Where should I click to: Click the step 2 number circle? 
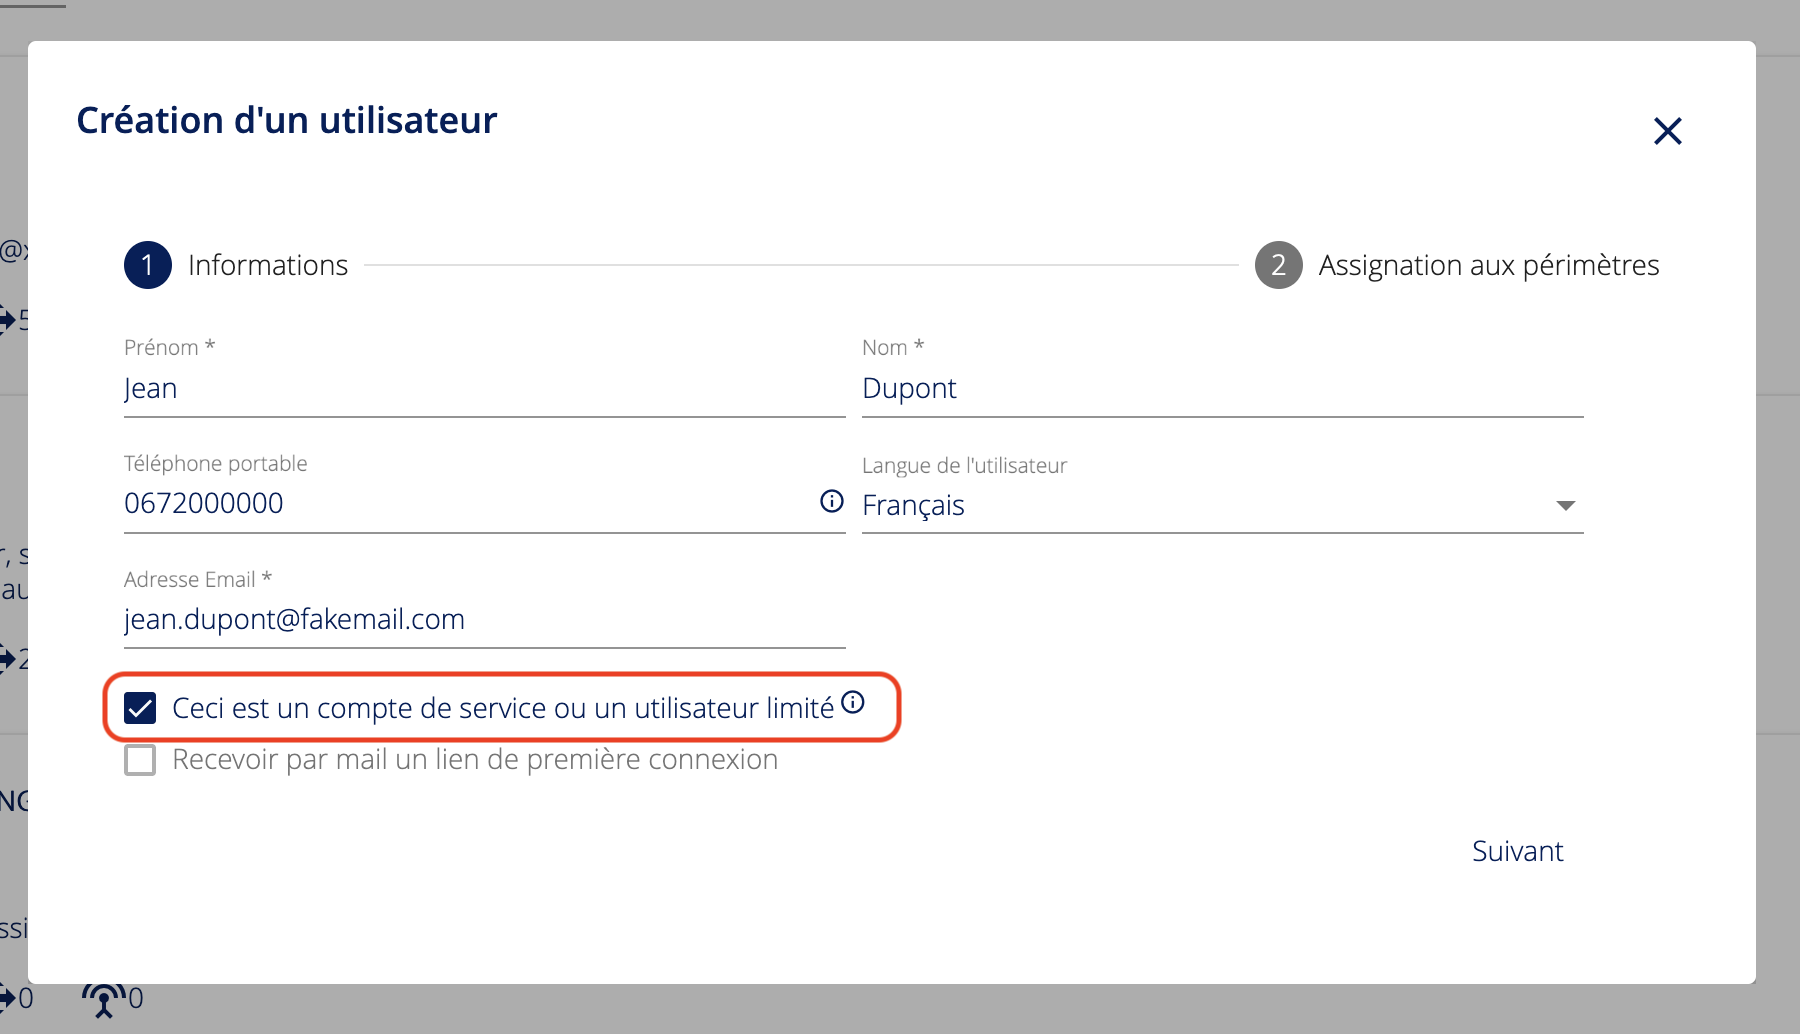coord(1278,265)
